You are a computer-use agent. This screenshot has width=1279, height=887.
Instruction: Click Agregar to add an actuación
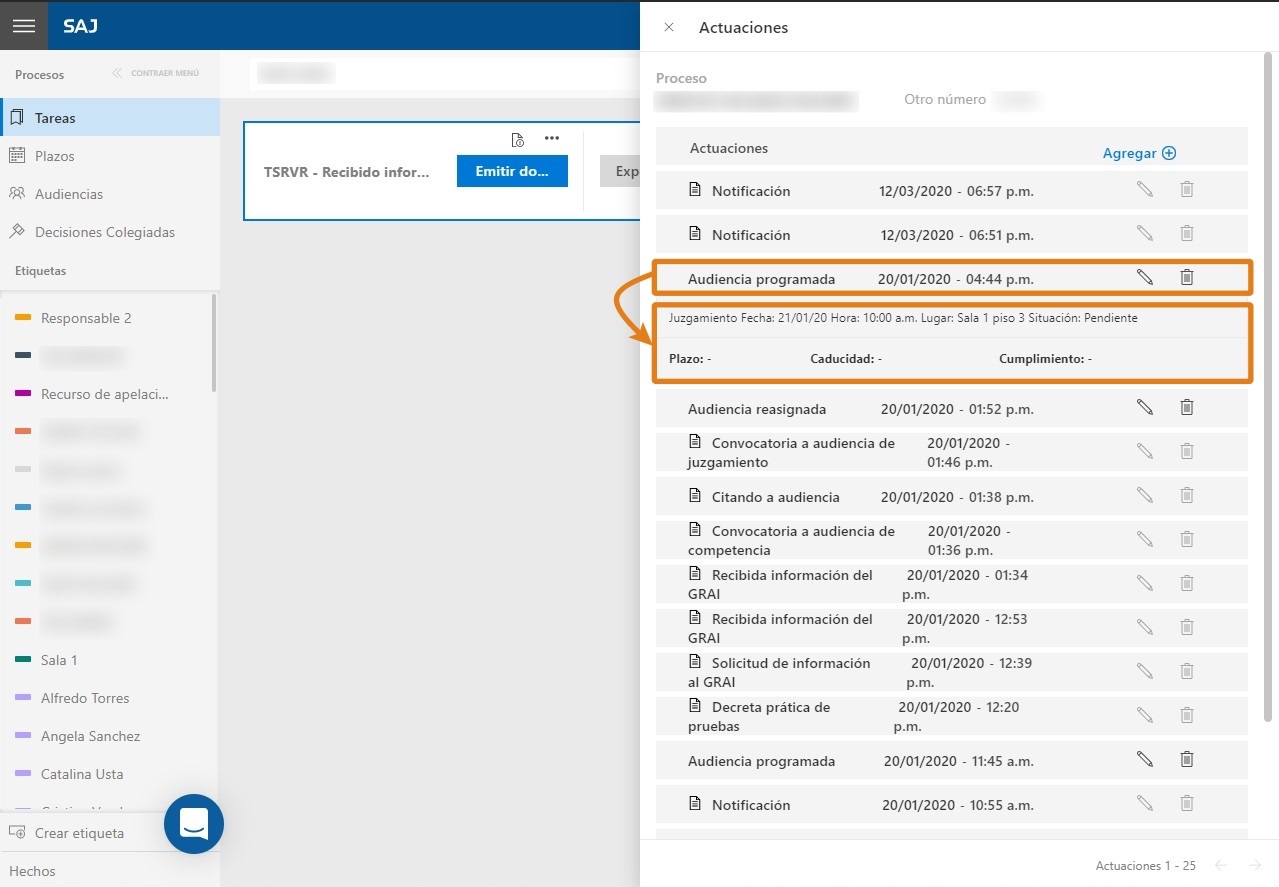[x=1139, y=153]
